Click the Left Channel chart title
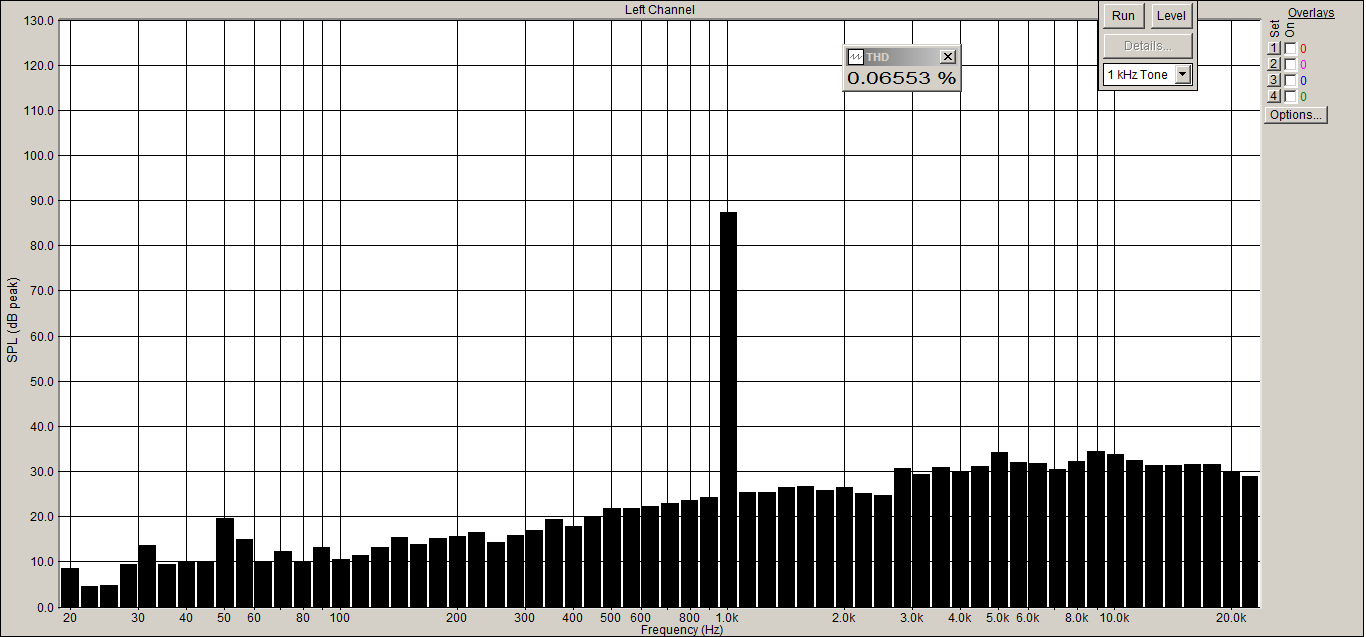The width and height of the screenshot is (1366, 637). click(x=659, y=10)
